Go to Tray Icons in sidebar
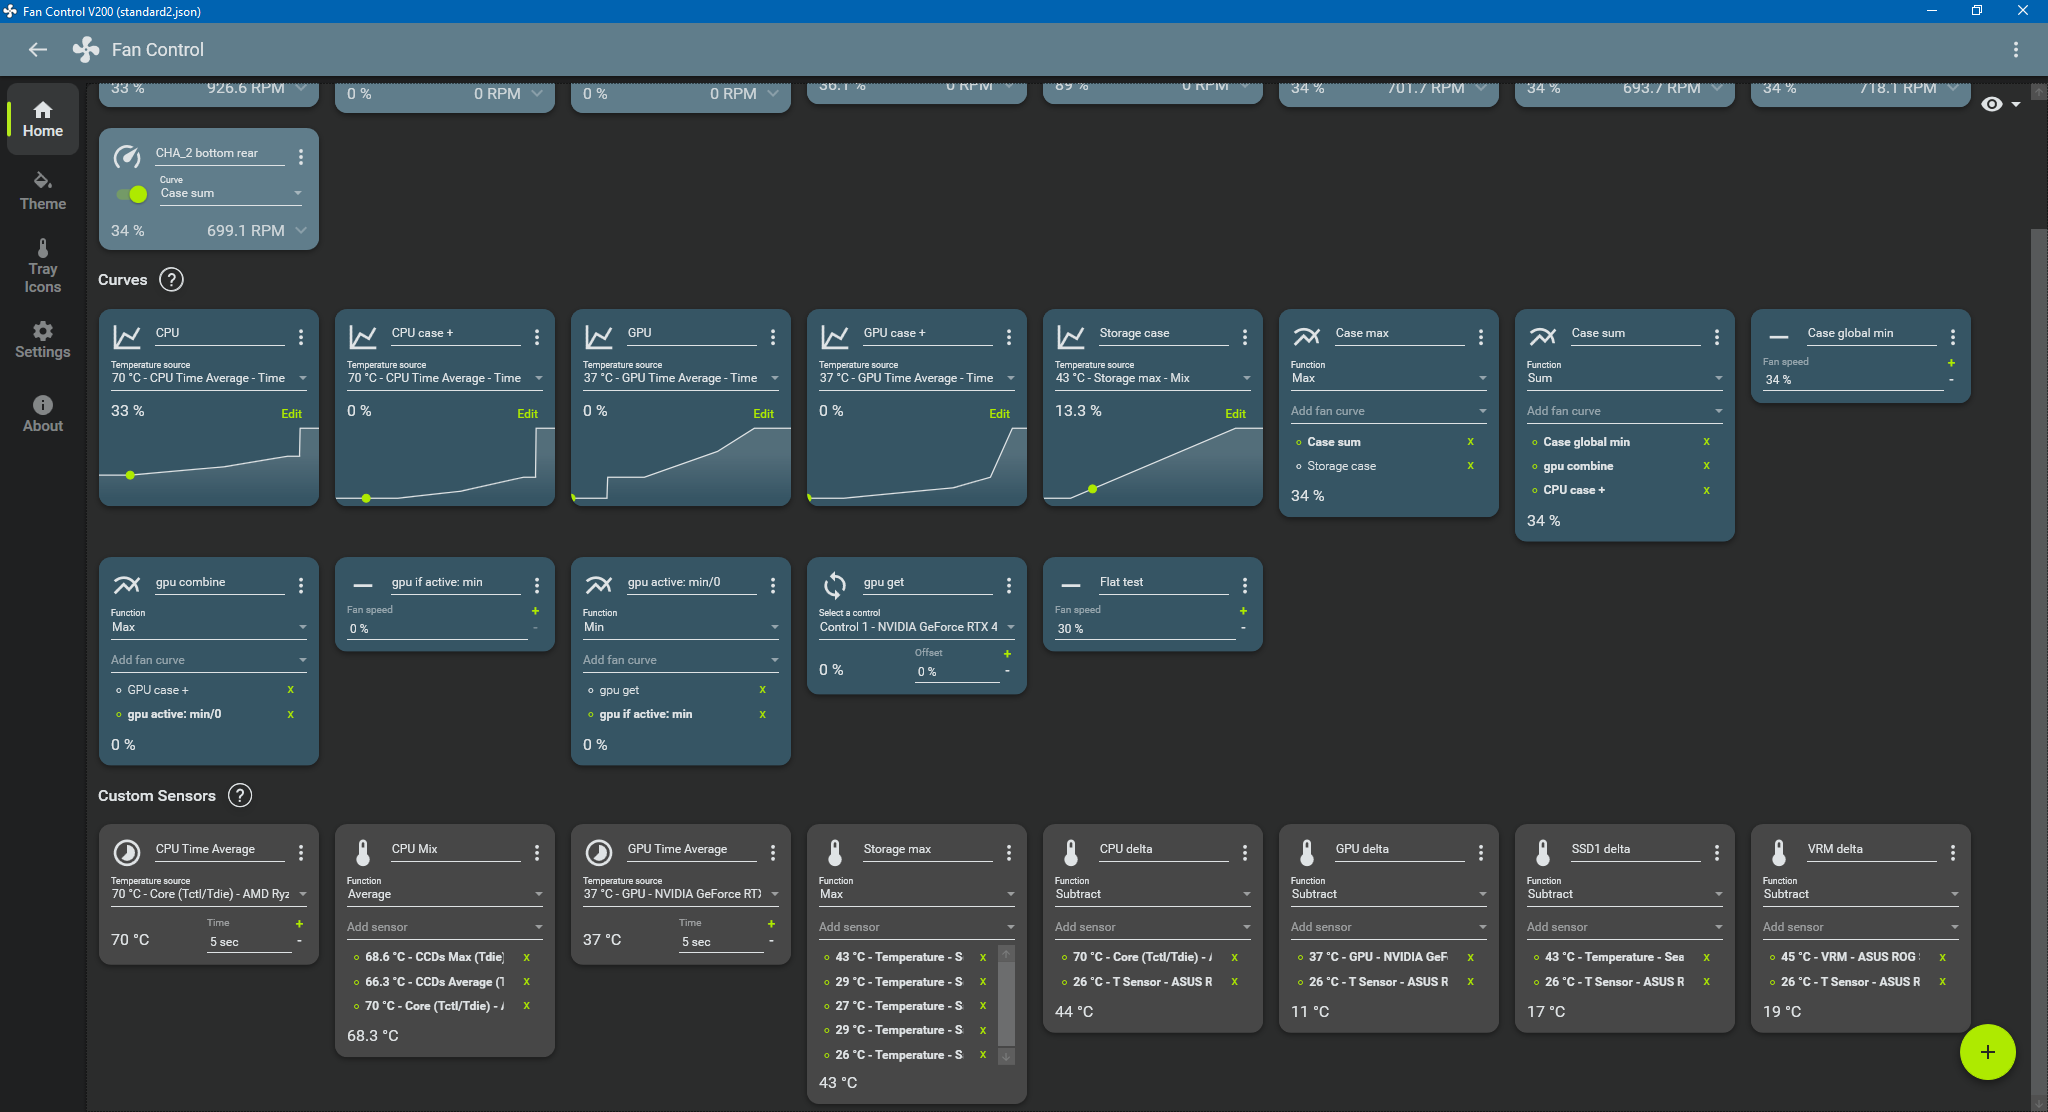Viewport: 2048px width, 1112px height. pos(42,266)
